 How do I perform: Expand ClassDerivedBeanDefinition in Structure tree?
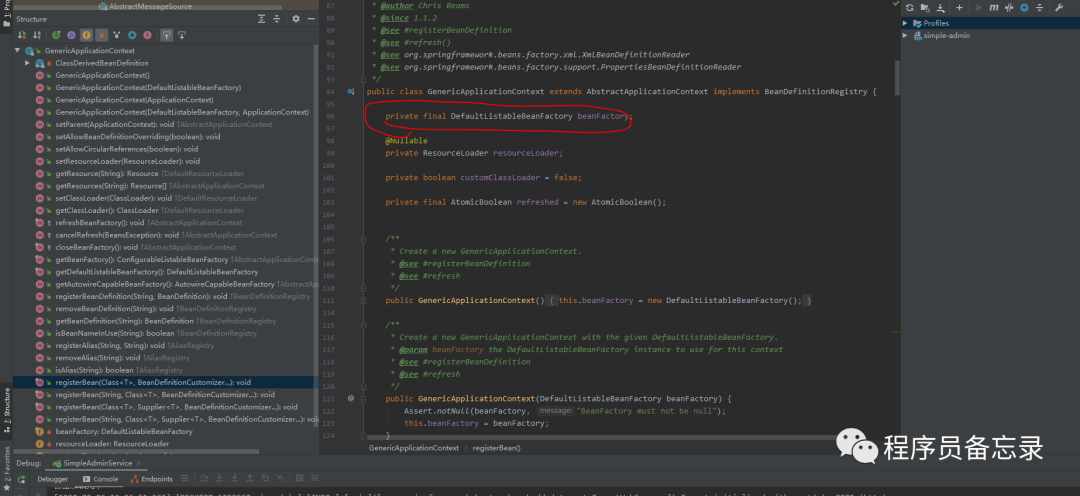point(28,63)
